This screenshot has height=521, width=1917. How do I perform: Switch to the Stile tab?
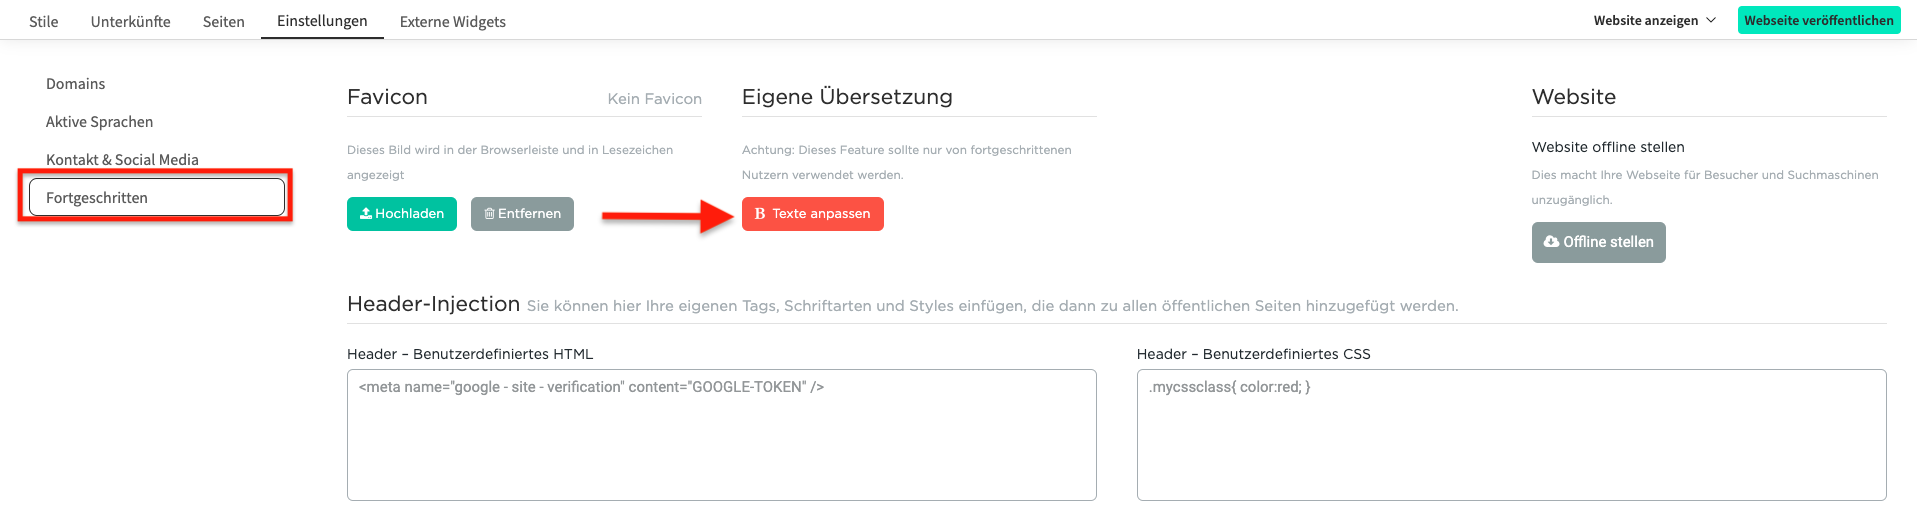[x=44, y=21]
